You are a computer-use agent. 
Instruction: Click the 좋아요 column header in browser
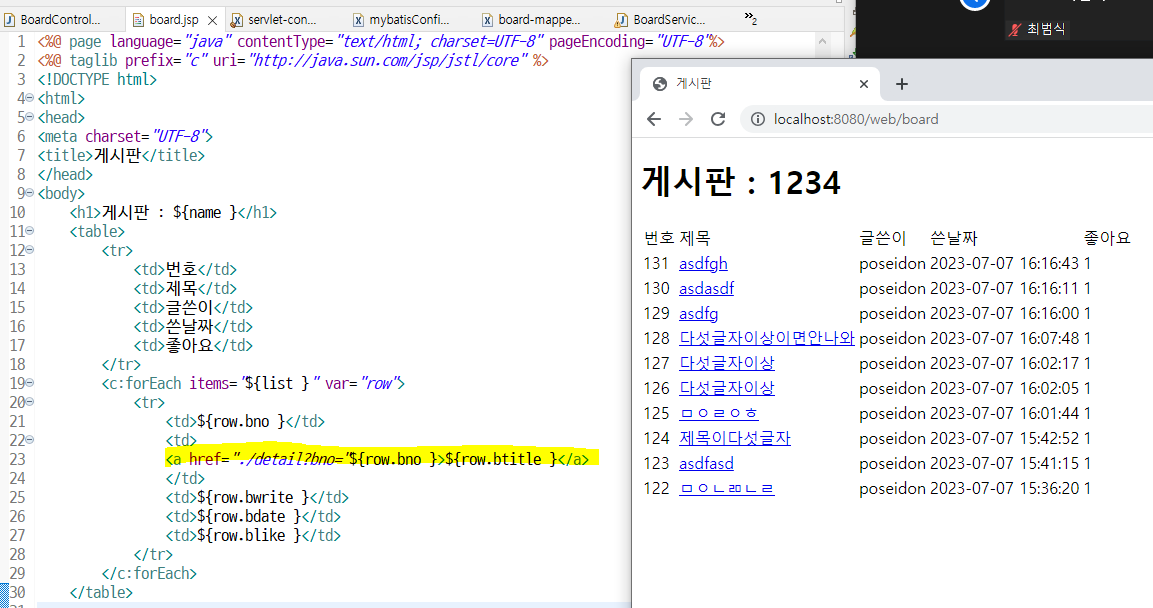1107,238
